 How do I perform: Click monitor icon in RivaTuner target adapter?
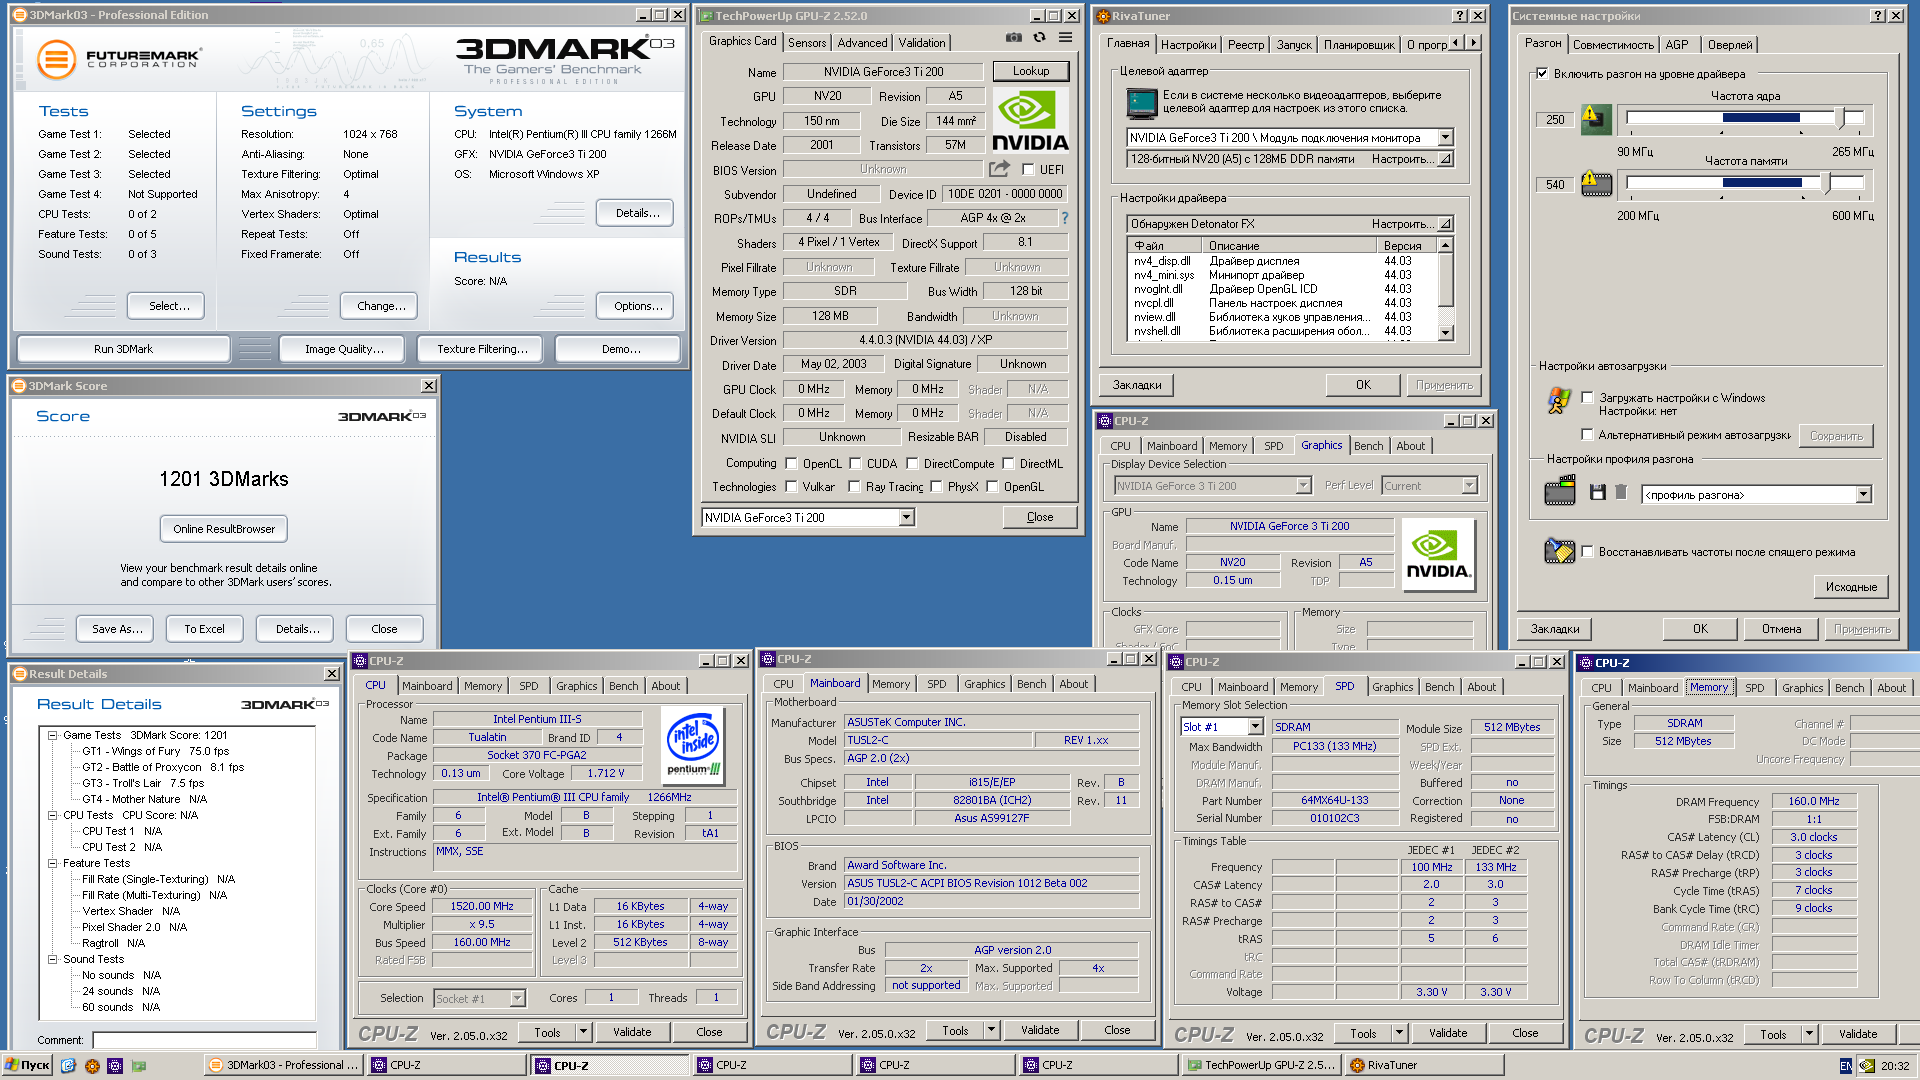(x=1141, y=103)
